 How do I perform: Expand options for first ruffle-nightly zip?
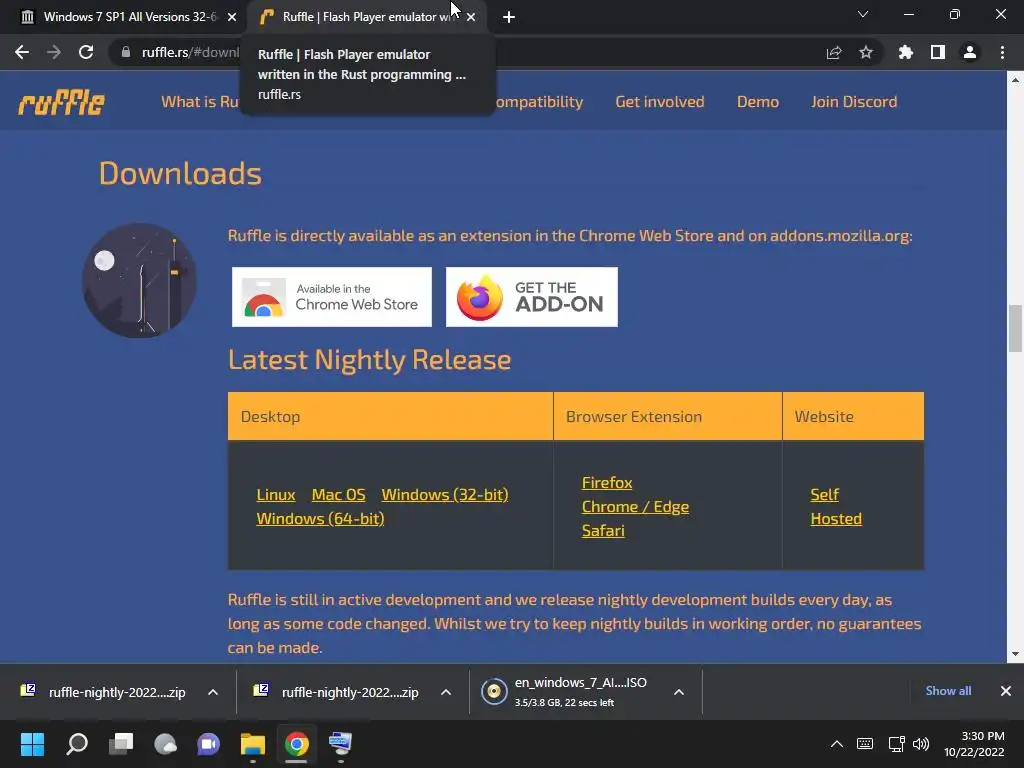[213, 692]
